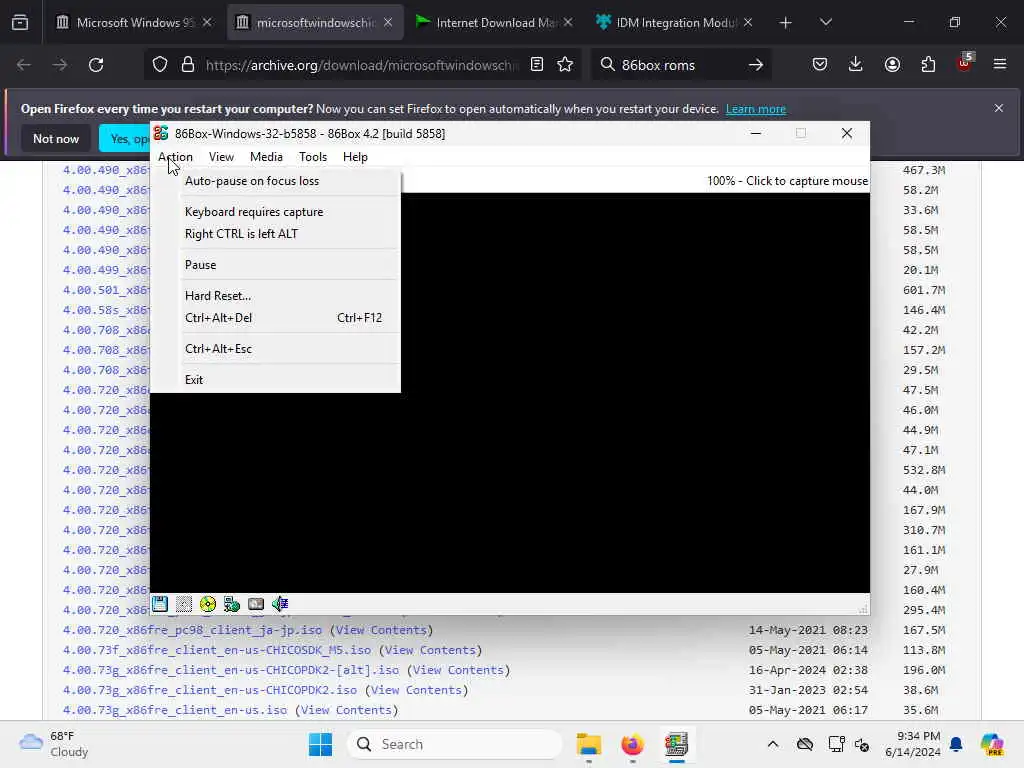The image size is (1024, 768).
Task: Switch to Microsoft Windows 95 tab
Action: point(134,23)
